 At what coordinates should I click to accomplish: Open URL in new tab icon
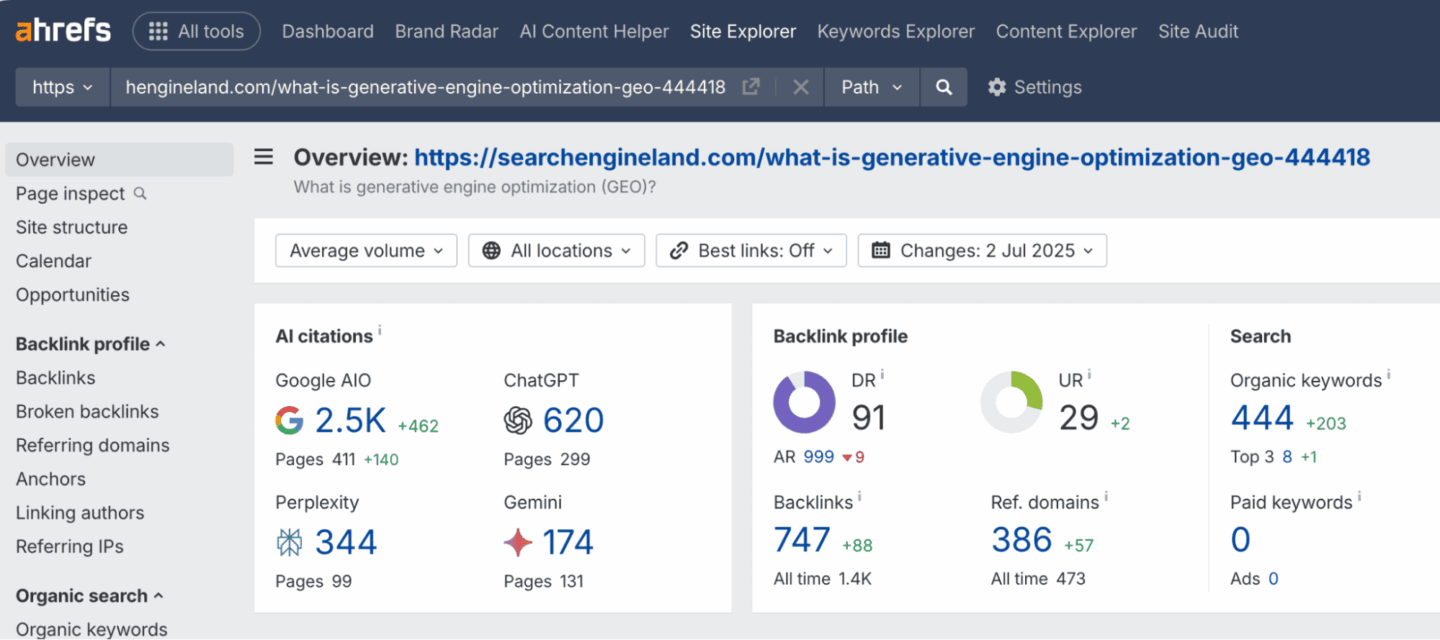click(751, 87)
